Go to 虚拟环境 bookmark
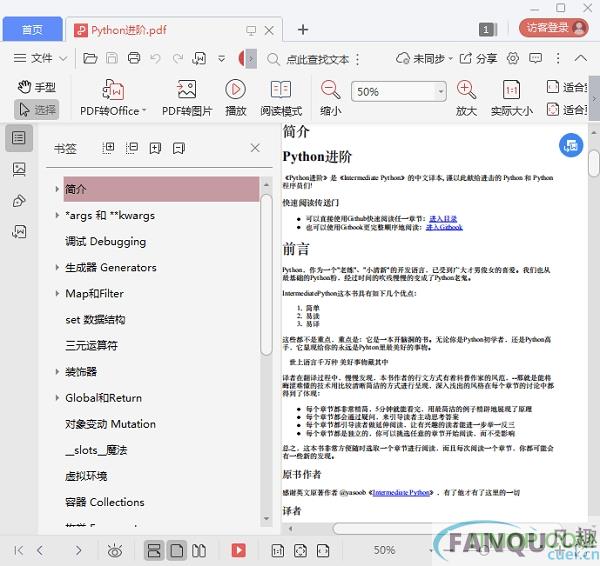600x566 pixels. pos(86,476)
